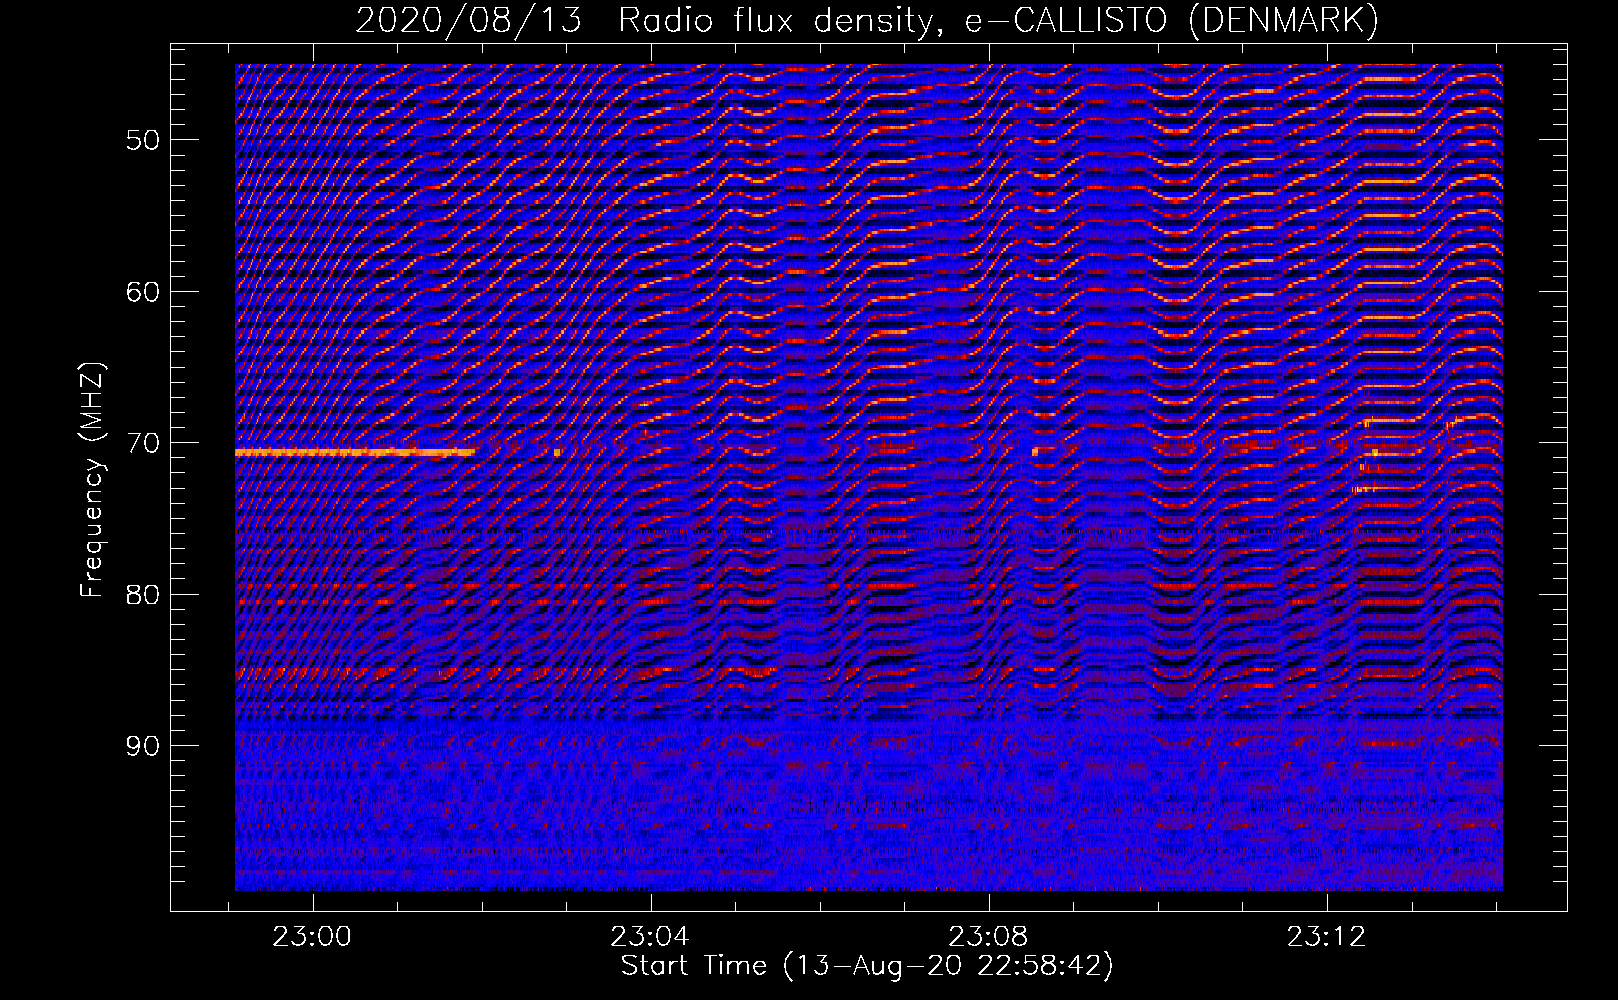Click the '80' frequency tick label
This screenshot has width=1618, height=1000.
click(143, 595)
